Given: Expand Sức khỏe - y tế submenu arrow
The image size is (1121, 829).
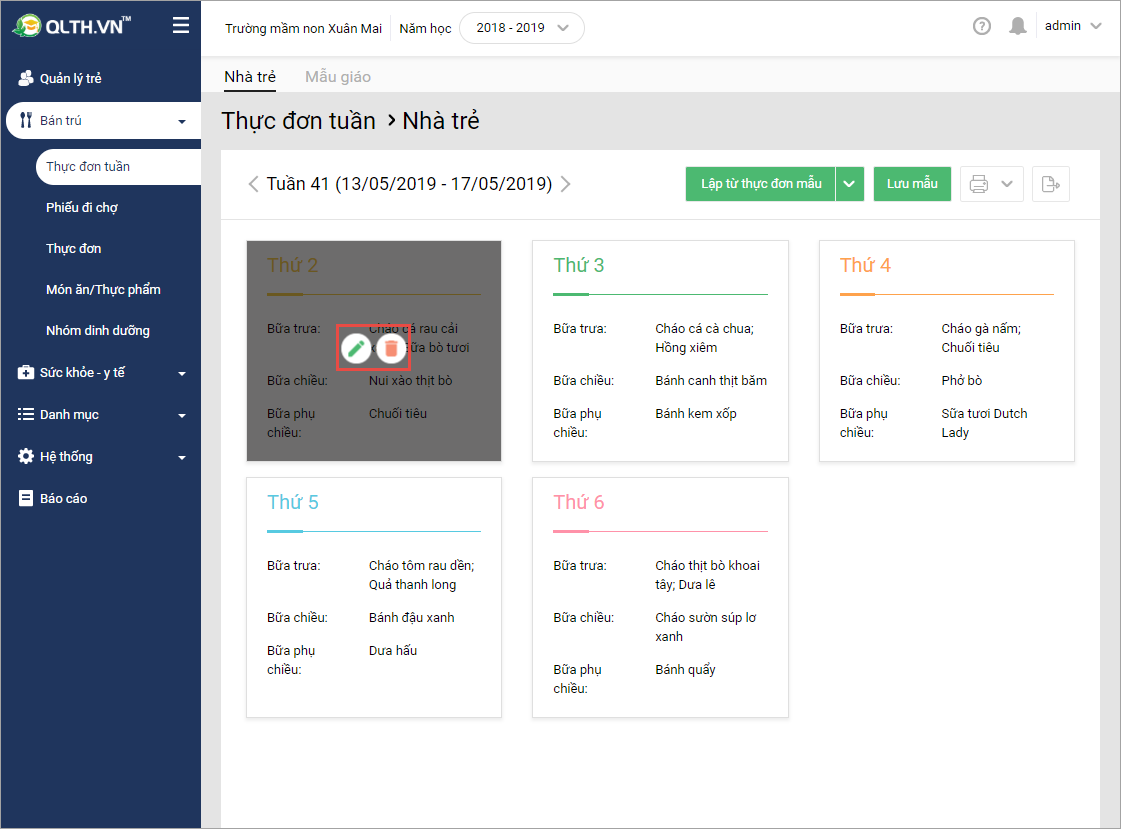Looking at the screenshot, I should pyautogui.click(x=182, y=374).
